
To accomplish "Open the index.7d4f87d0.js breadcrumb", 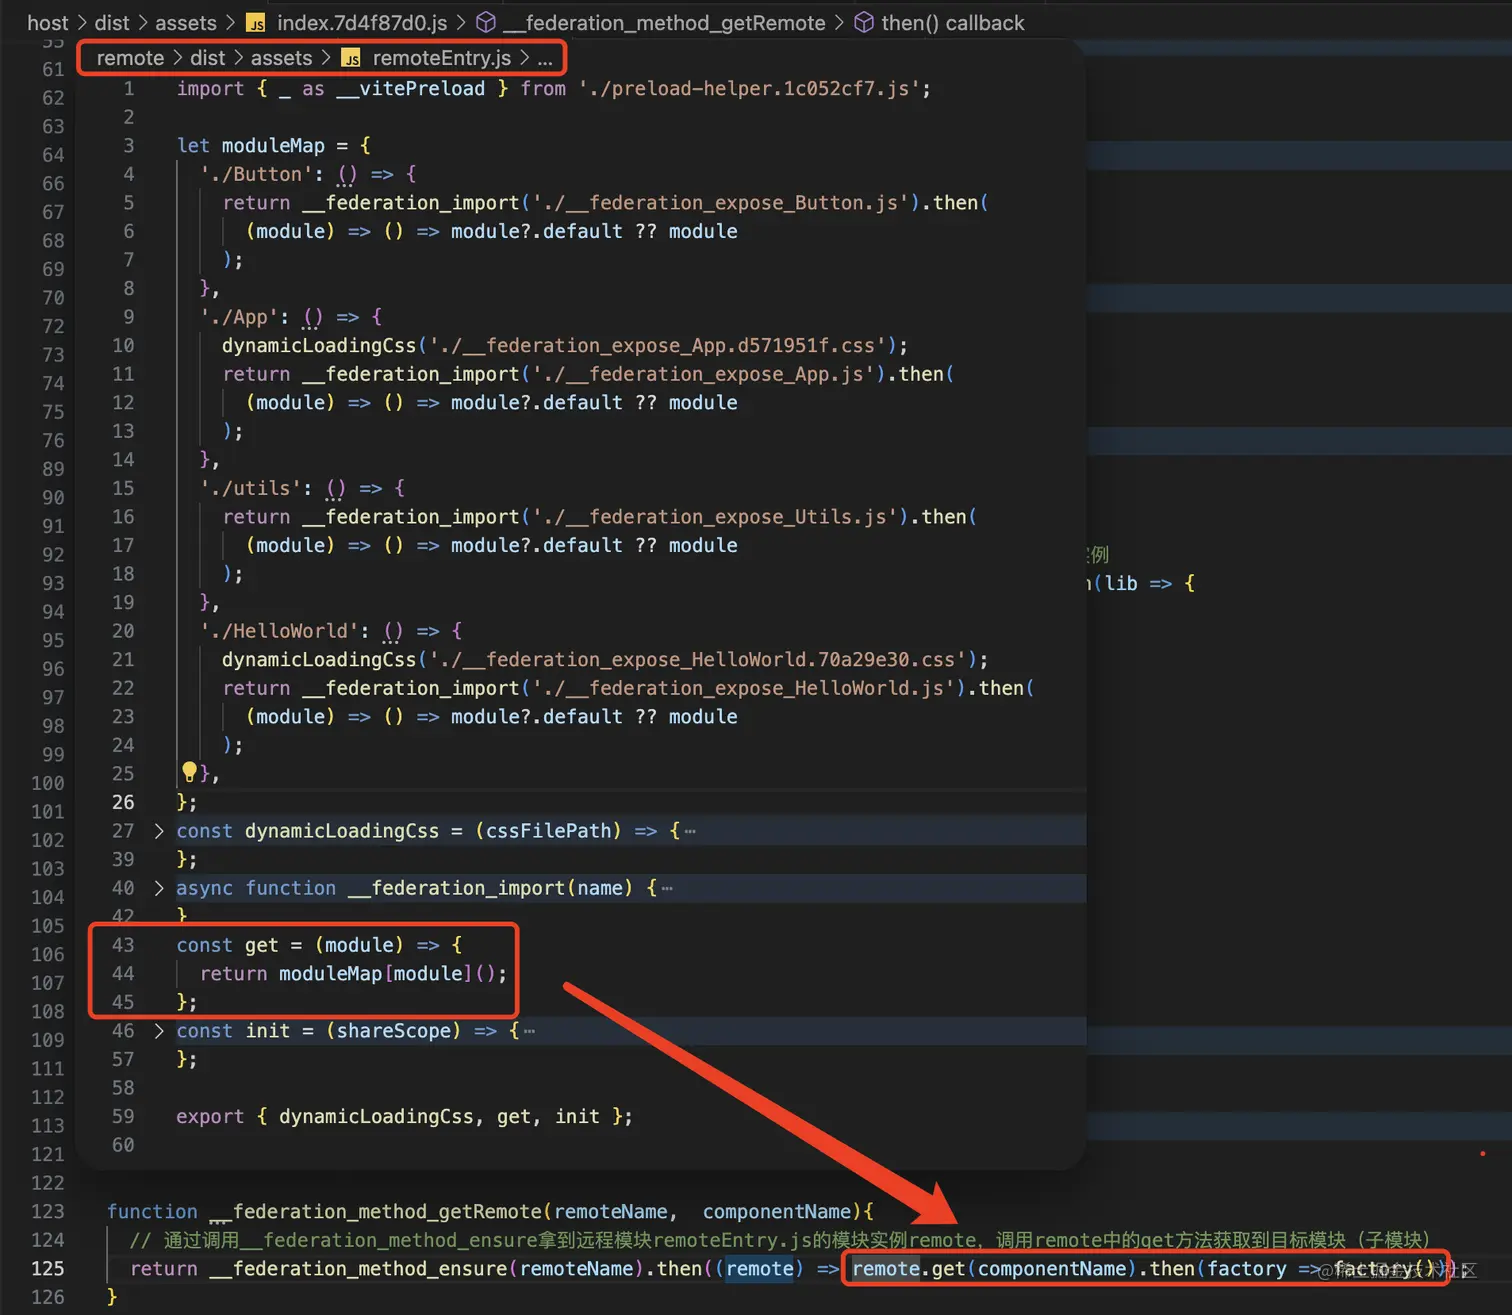I will coord(362,23).
